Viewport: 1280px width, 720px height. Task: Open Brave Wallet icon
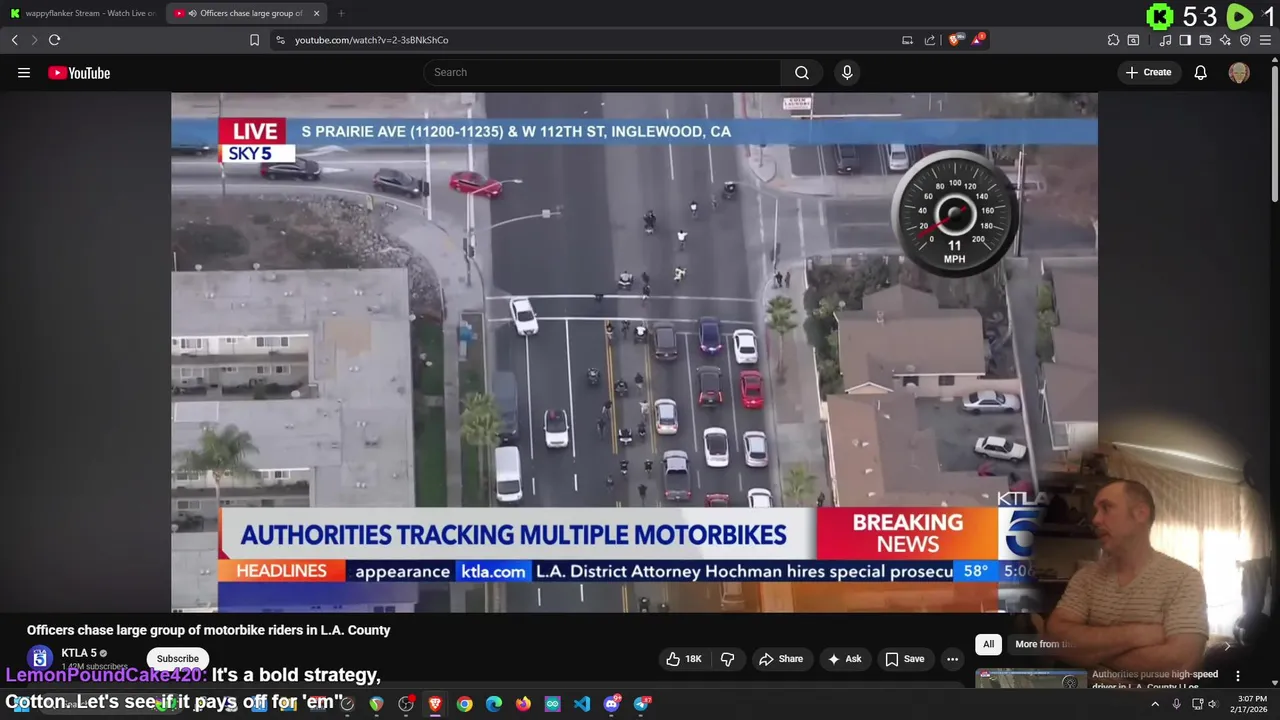point(1205,40)
